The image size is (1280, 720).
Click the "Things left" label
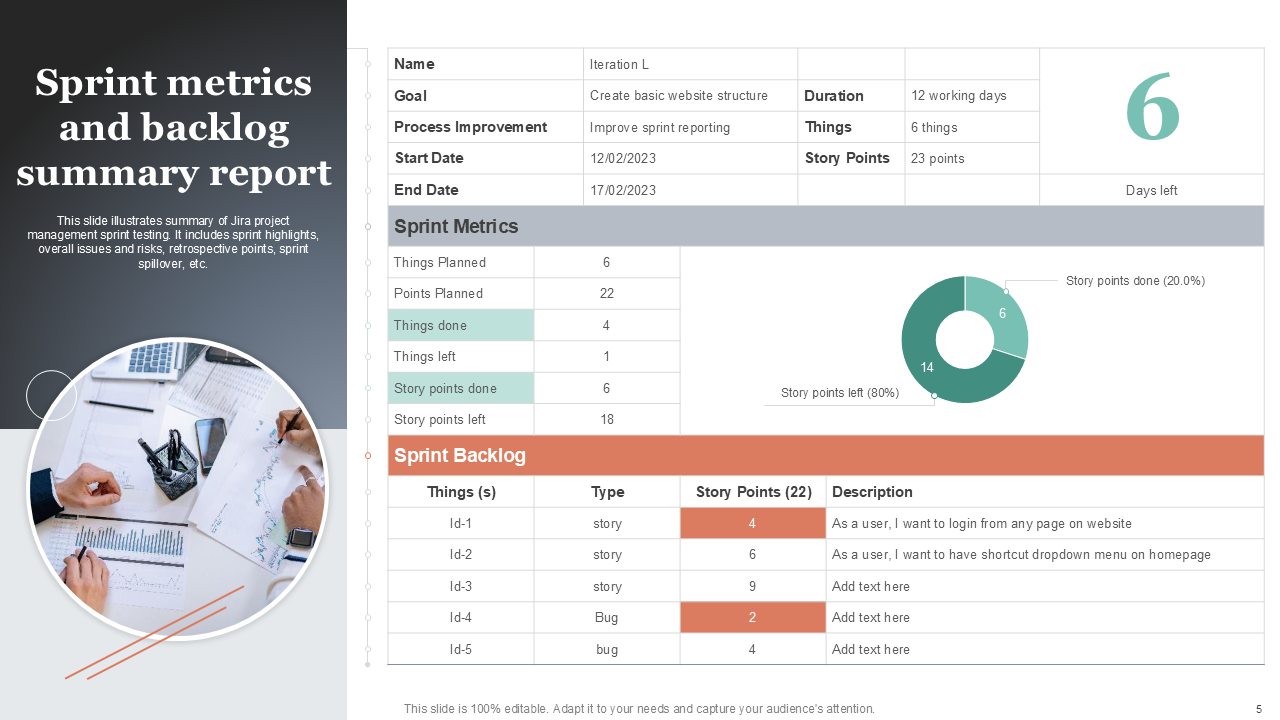click(x=425, y=356)
